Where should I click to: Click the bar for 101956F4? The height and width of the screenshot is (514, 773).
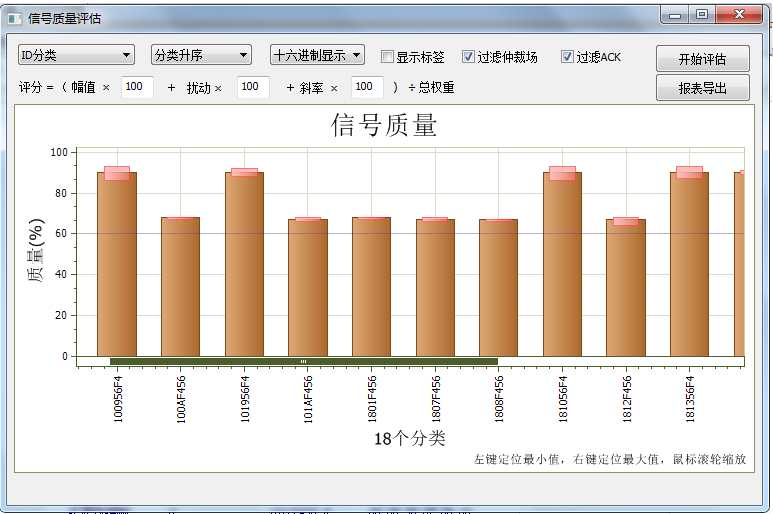click(245, 264)
